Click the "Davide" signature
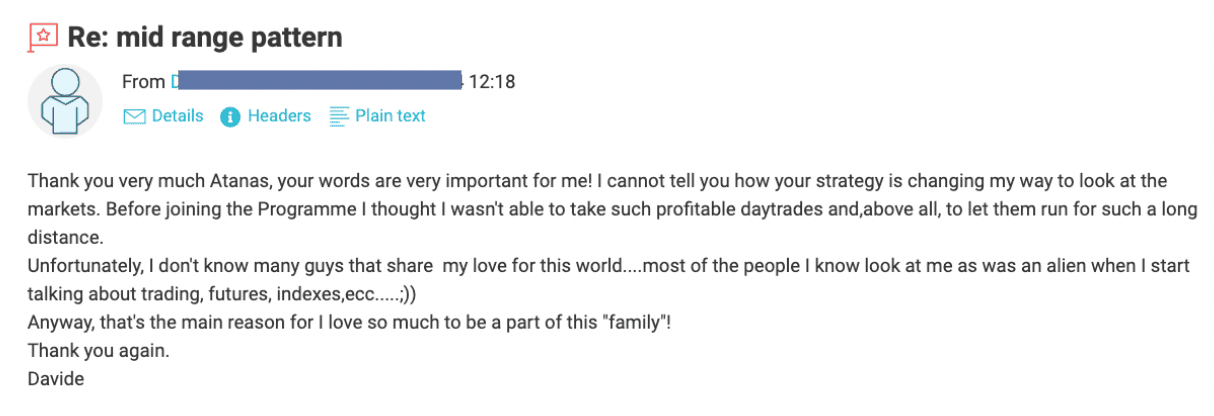 (56, 380)
